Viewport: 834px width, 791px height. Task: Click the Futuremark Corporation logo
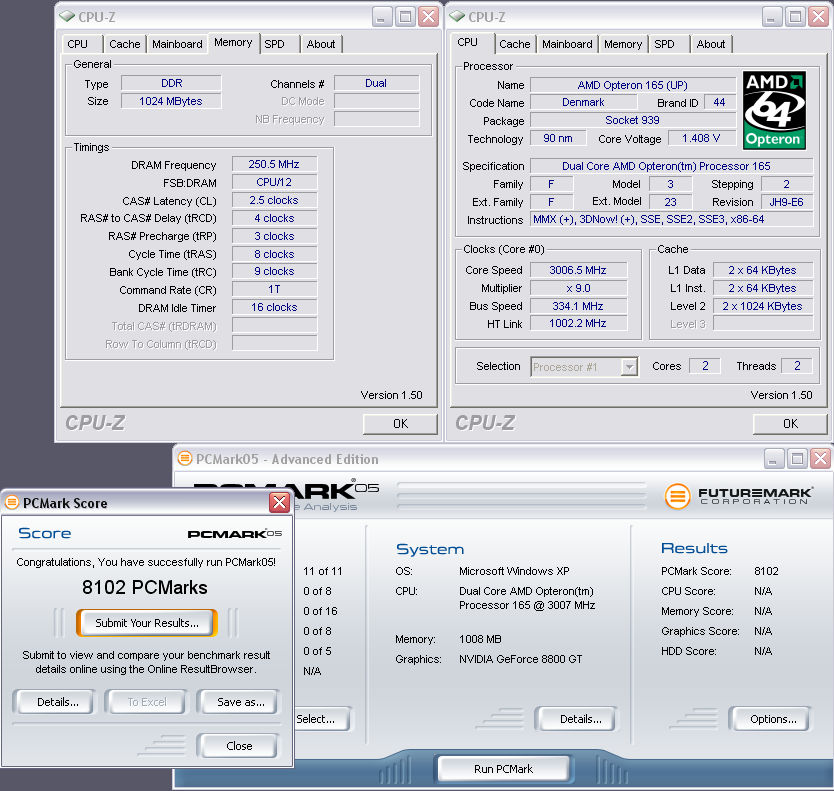738,496
